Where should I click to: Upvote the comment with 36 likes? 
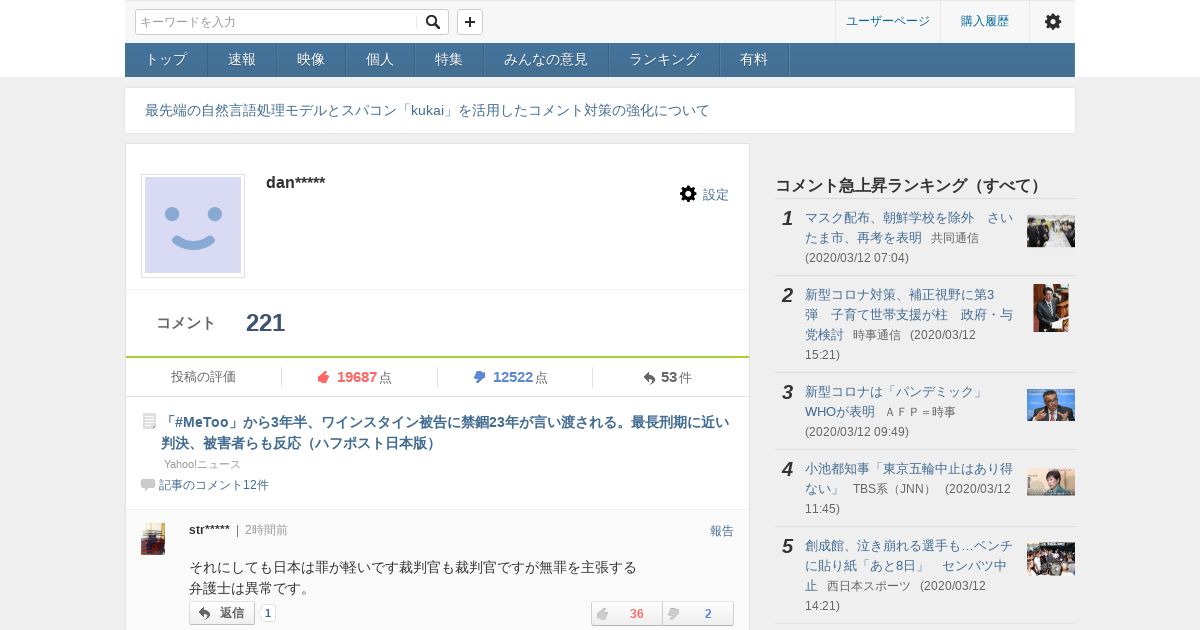coord(627,614)
